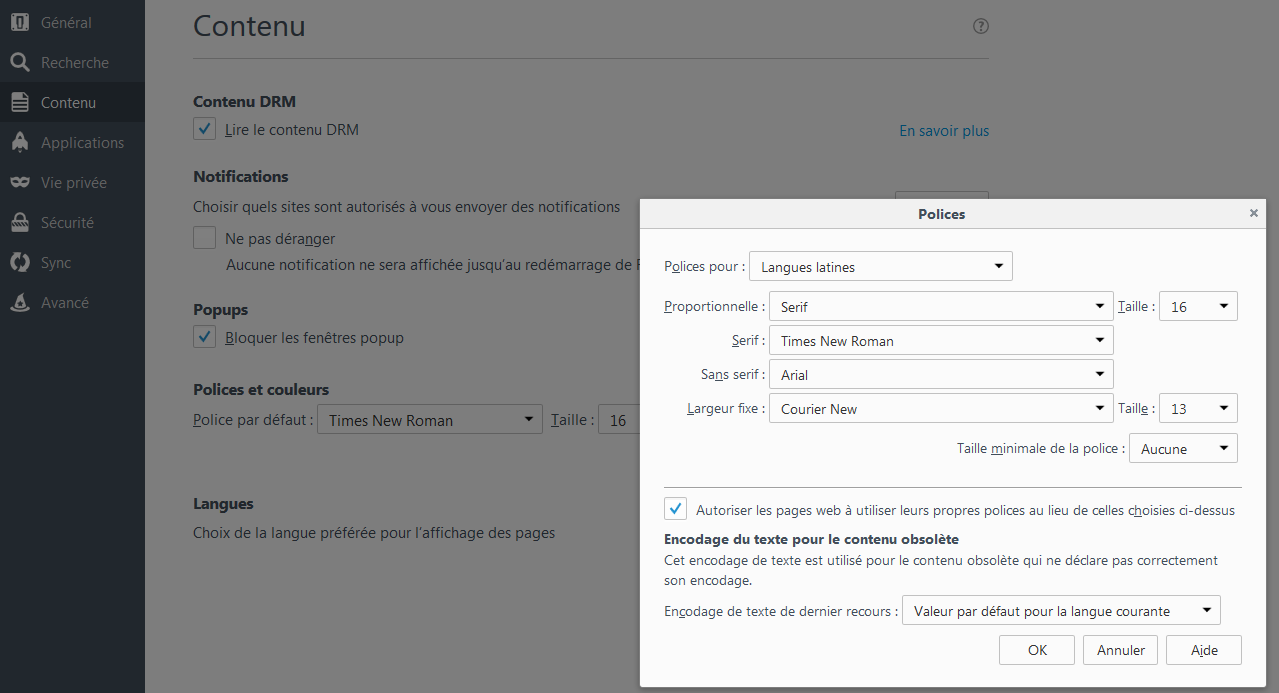Select Contenu in the sidebar

(68, 102)
